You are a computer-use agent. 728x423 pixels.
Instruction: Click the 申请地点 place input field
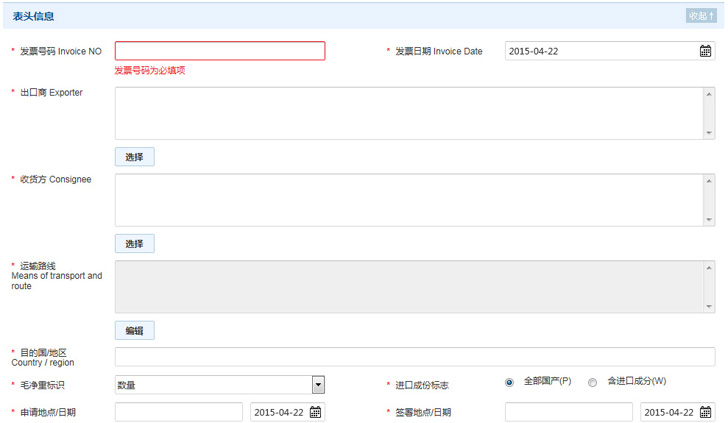[x=179, y=412]
